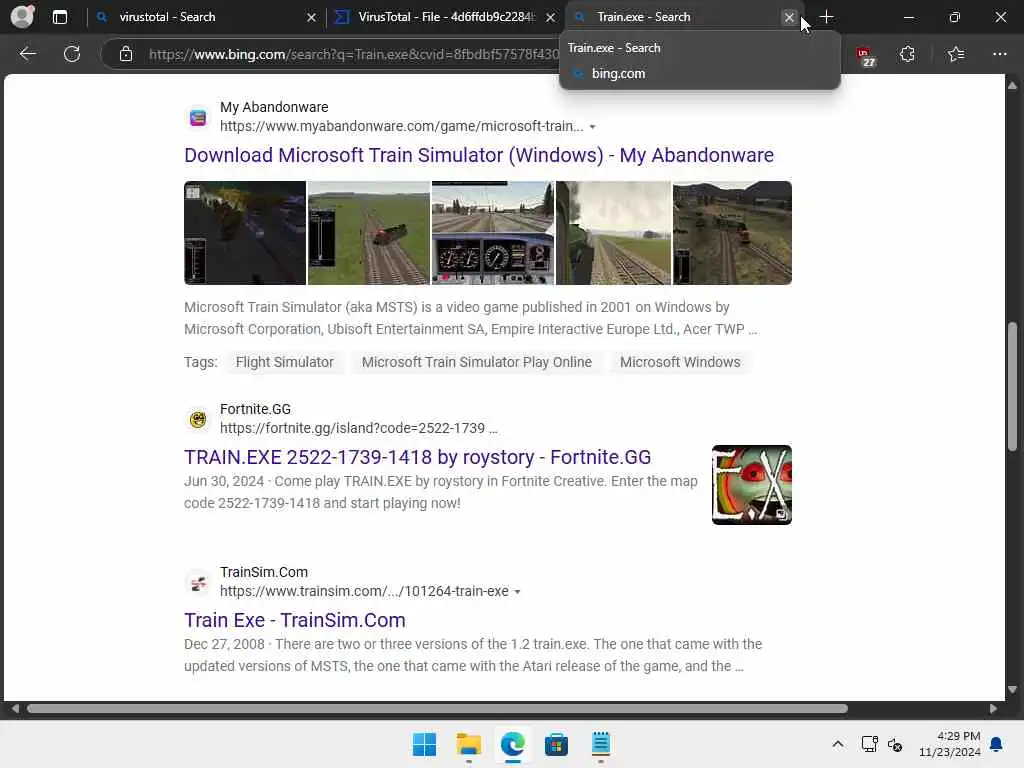The width and height of the screenshot is (1024, 768).
Task: Close the VirusTotal - File tab
Action: (551, 18)
